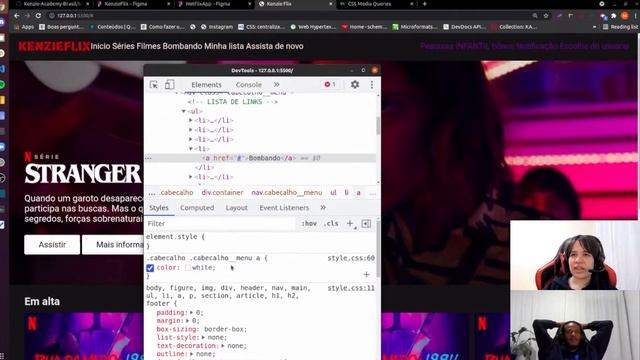
Task: Click the KENZIEFLIX logo
Action: pyautogui.click(x=53, y=46)
